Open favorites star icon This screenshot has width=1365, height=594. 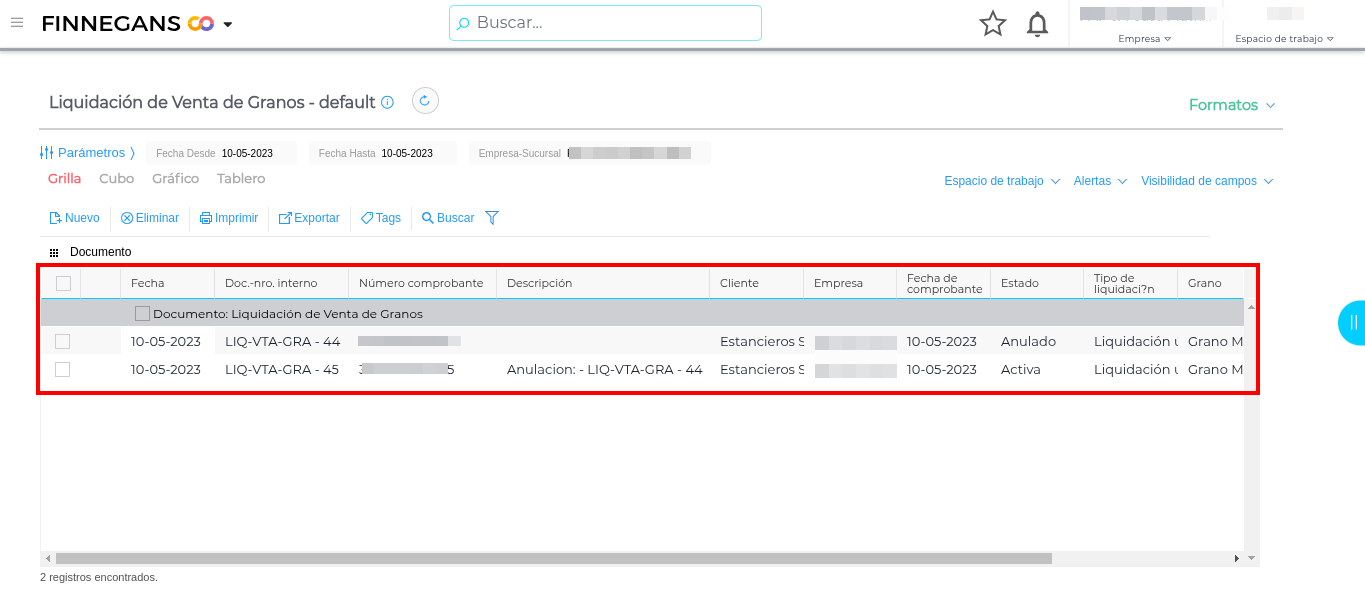point(993,24)
